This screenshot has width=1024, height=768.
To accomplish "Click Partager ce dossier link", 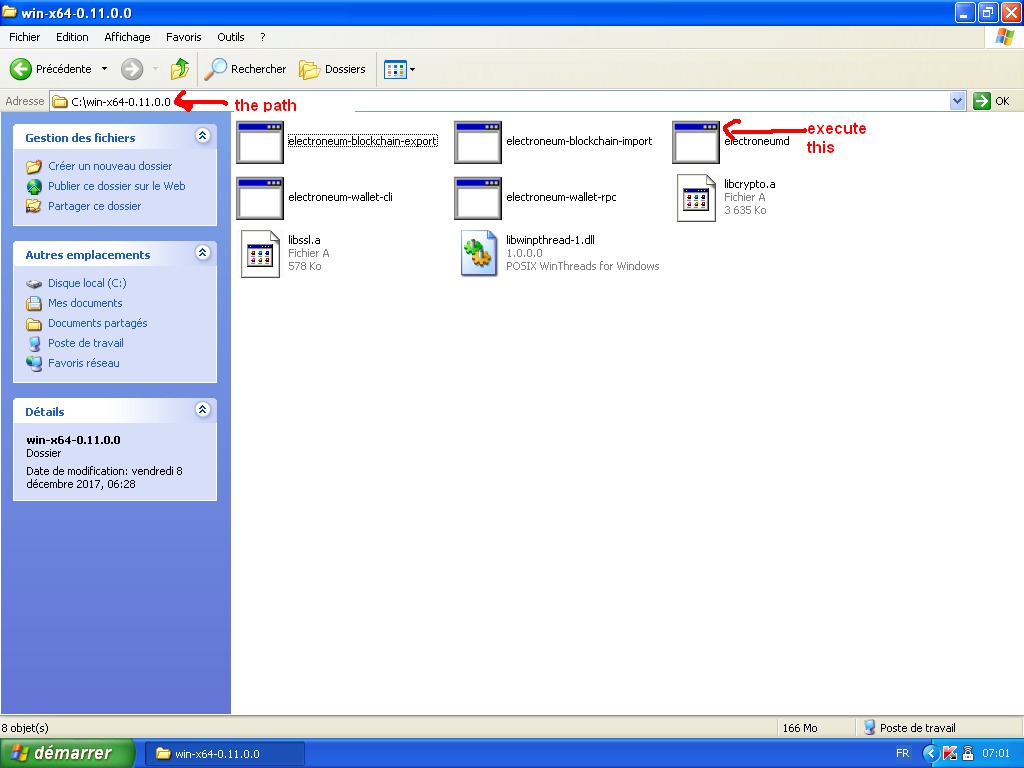I will coord(94,206).
